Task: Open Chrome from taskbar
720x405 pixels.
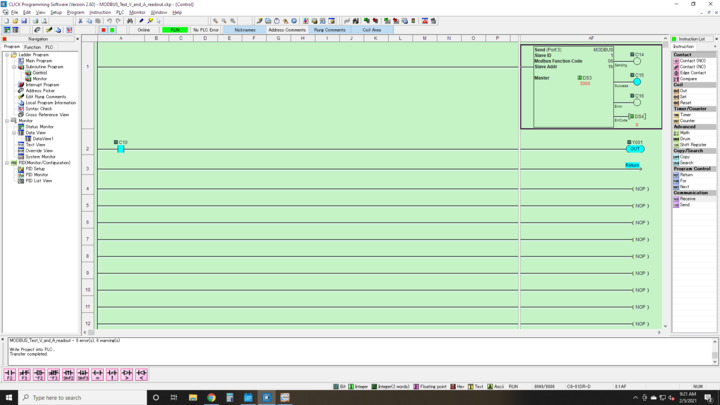Action: click(x=211, y=398)
